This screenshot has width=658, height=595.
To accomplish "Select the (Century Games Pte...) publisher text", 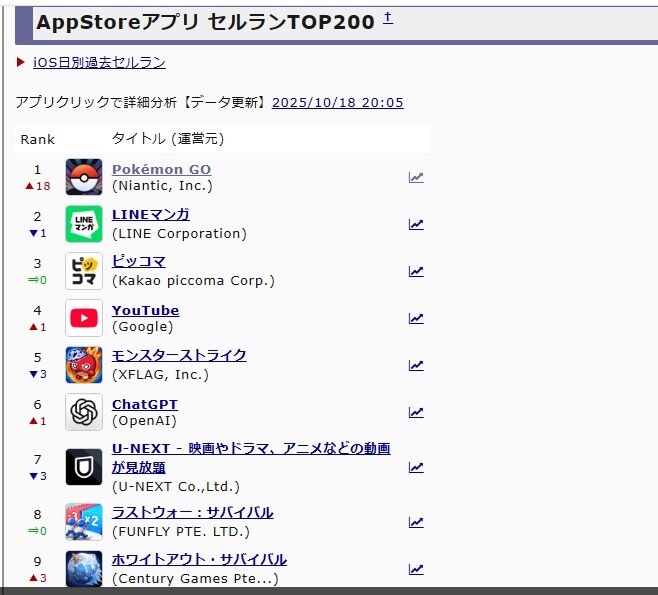I will coord(195,578).
